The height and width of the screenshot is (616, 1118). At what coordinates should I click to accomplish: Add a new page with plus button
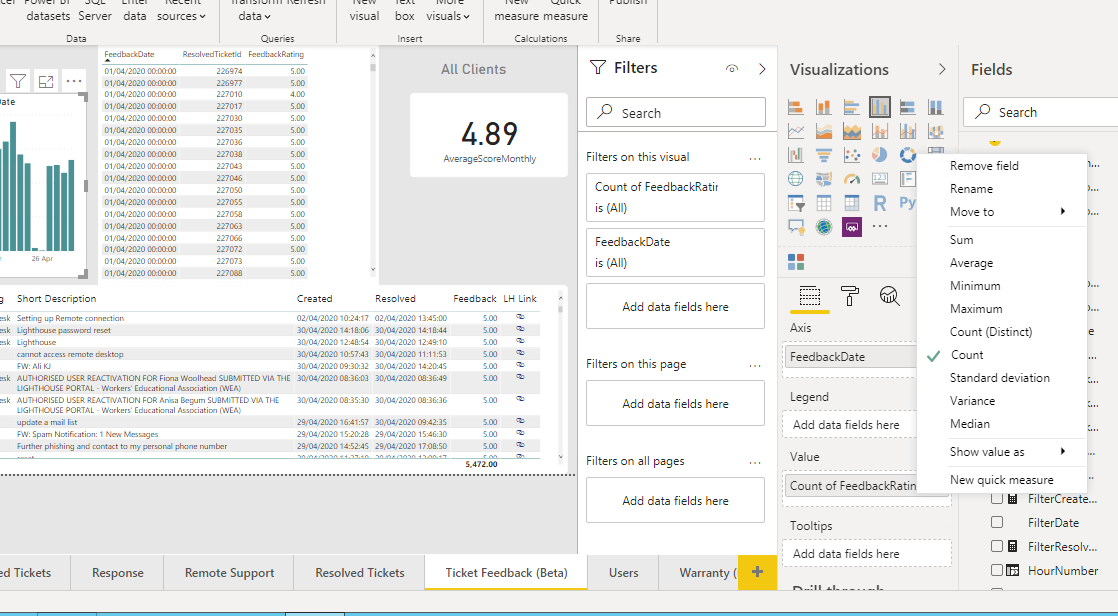(757, 572)
